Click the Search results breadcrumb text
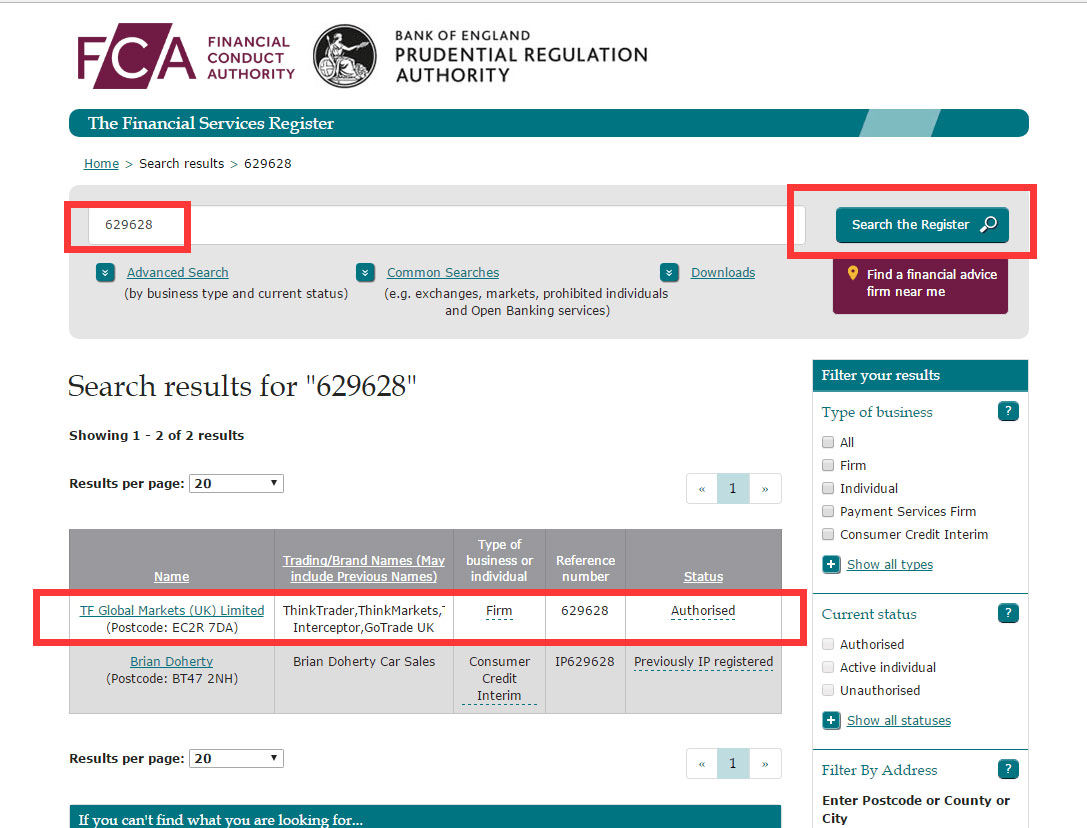 [182, 164]
